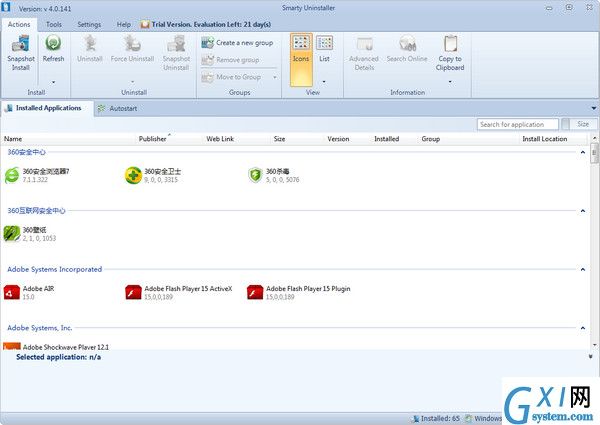
Task: Click Remove group in ribbon
Action: tap(231, 60)
